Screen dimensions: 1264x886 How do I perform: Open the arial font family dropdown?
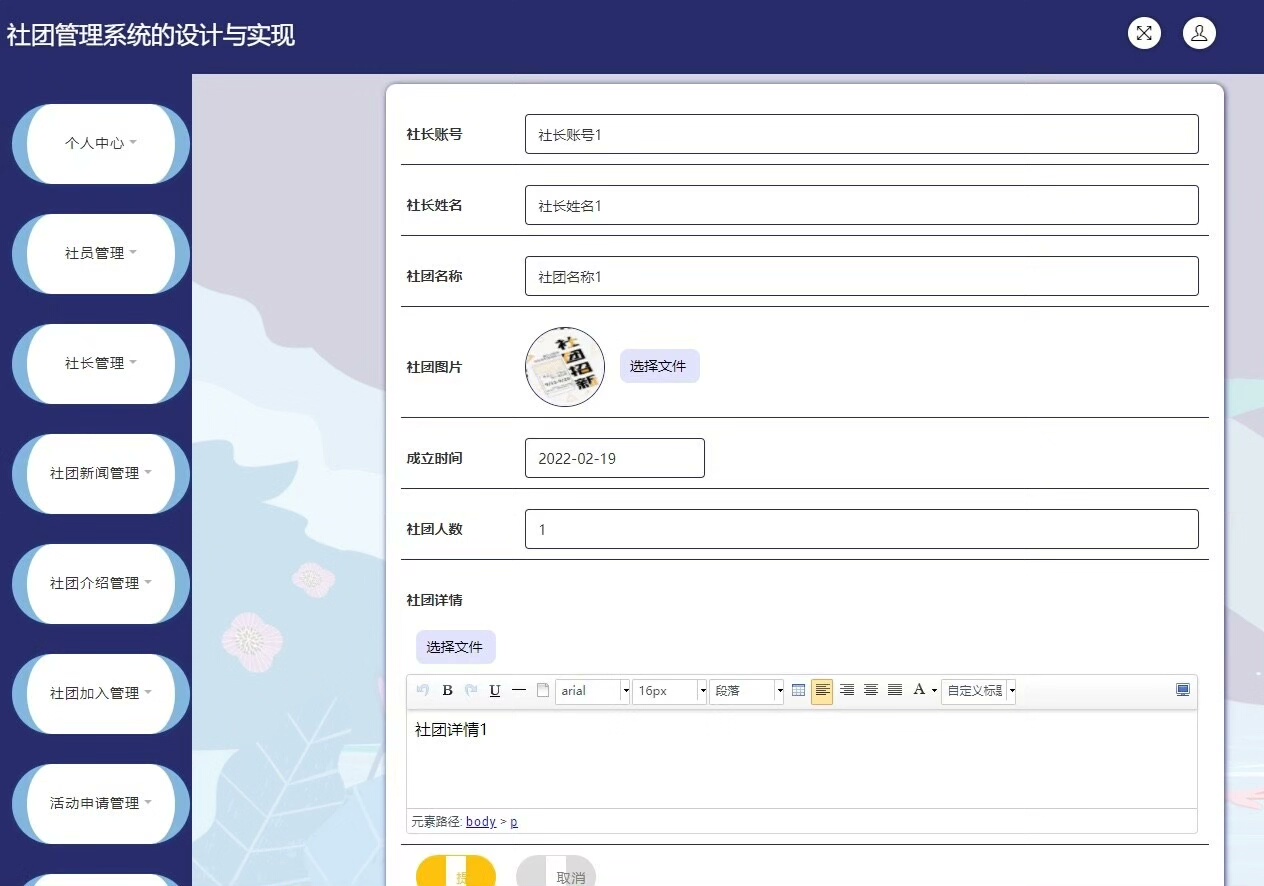[x=593, y=691]
